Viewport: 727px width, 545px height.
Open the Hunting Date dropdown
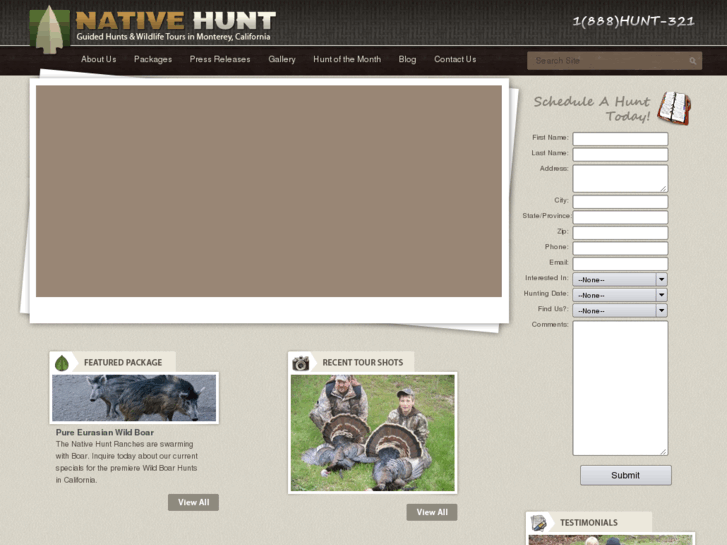pos(620,295)
